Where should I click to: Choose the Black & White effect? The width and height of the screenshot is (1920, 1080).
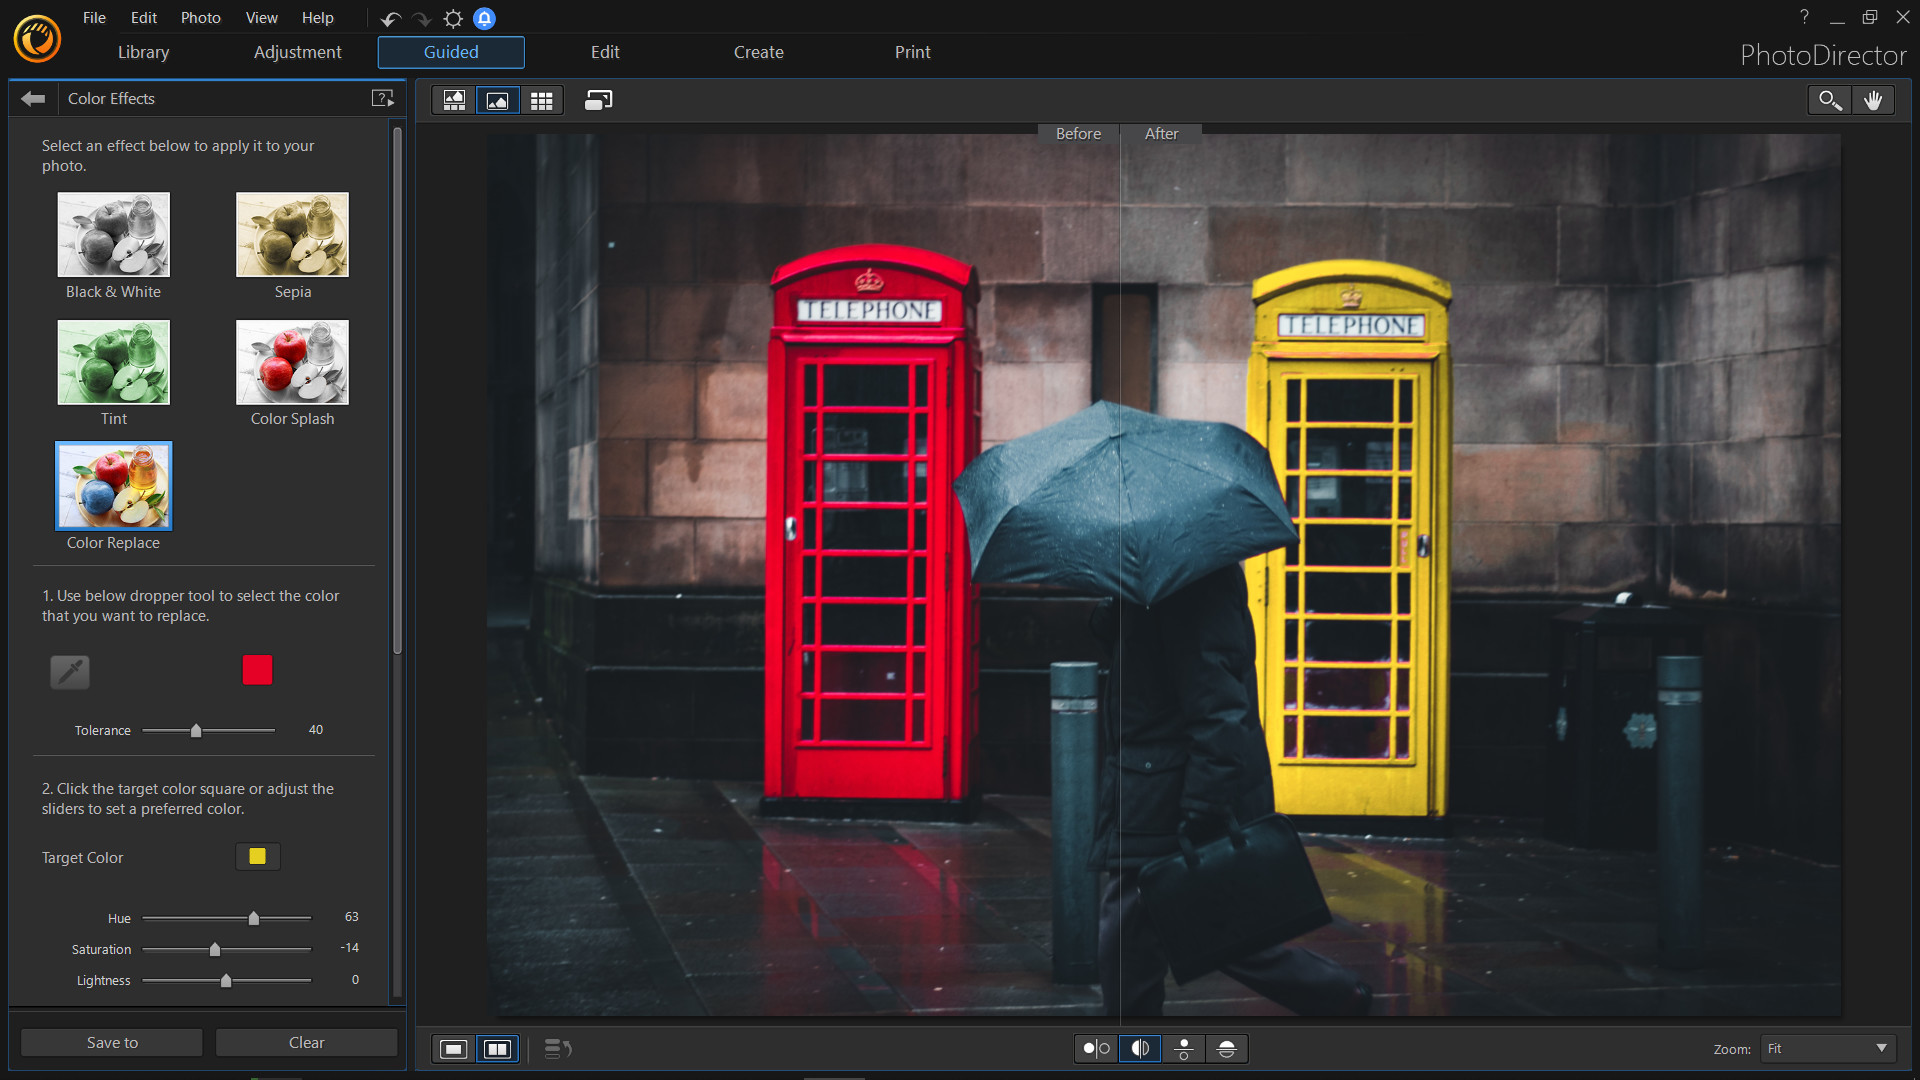click(113, 234)
